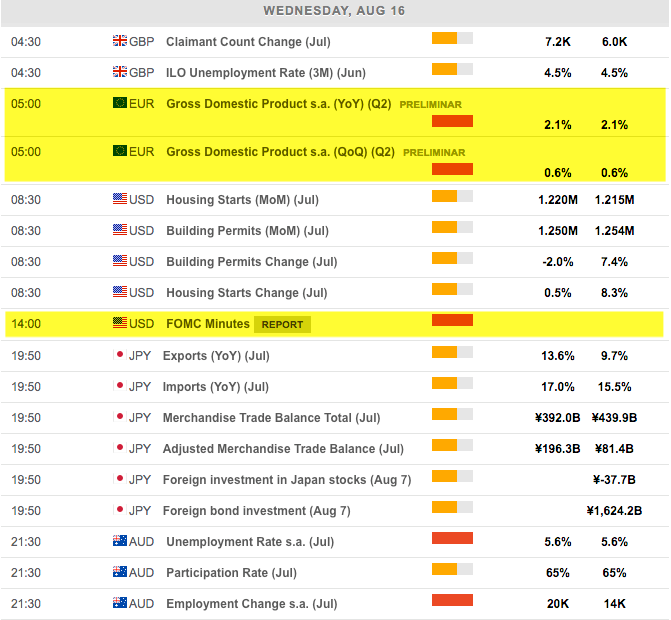Viewport: 671px width, 620px height.
Task: Click the Japan flag in Exports (YoY) row
Action: click(120, 355)
